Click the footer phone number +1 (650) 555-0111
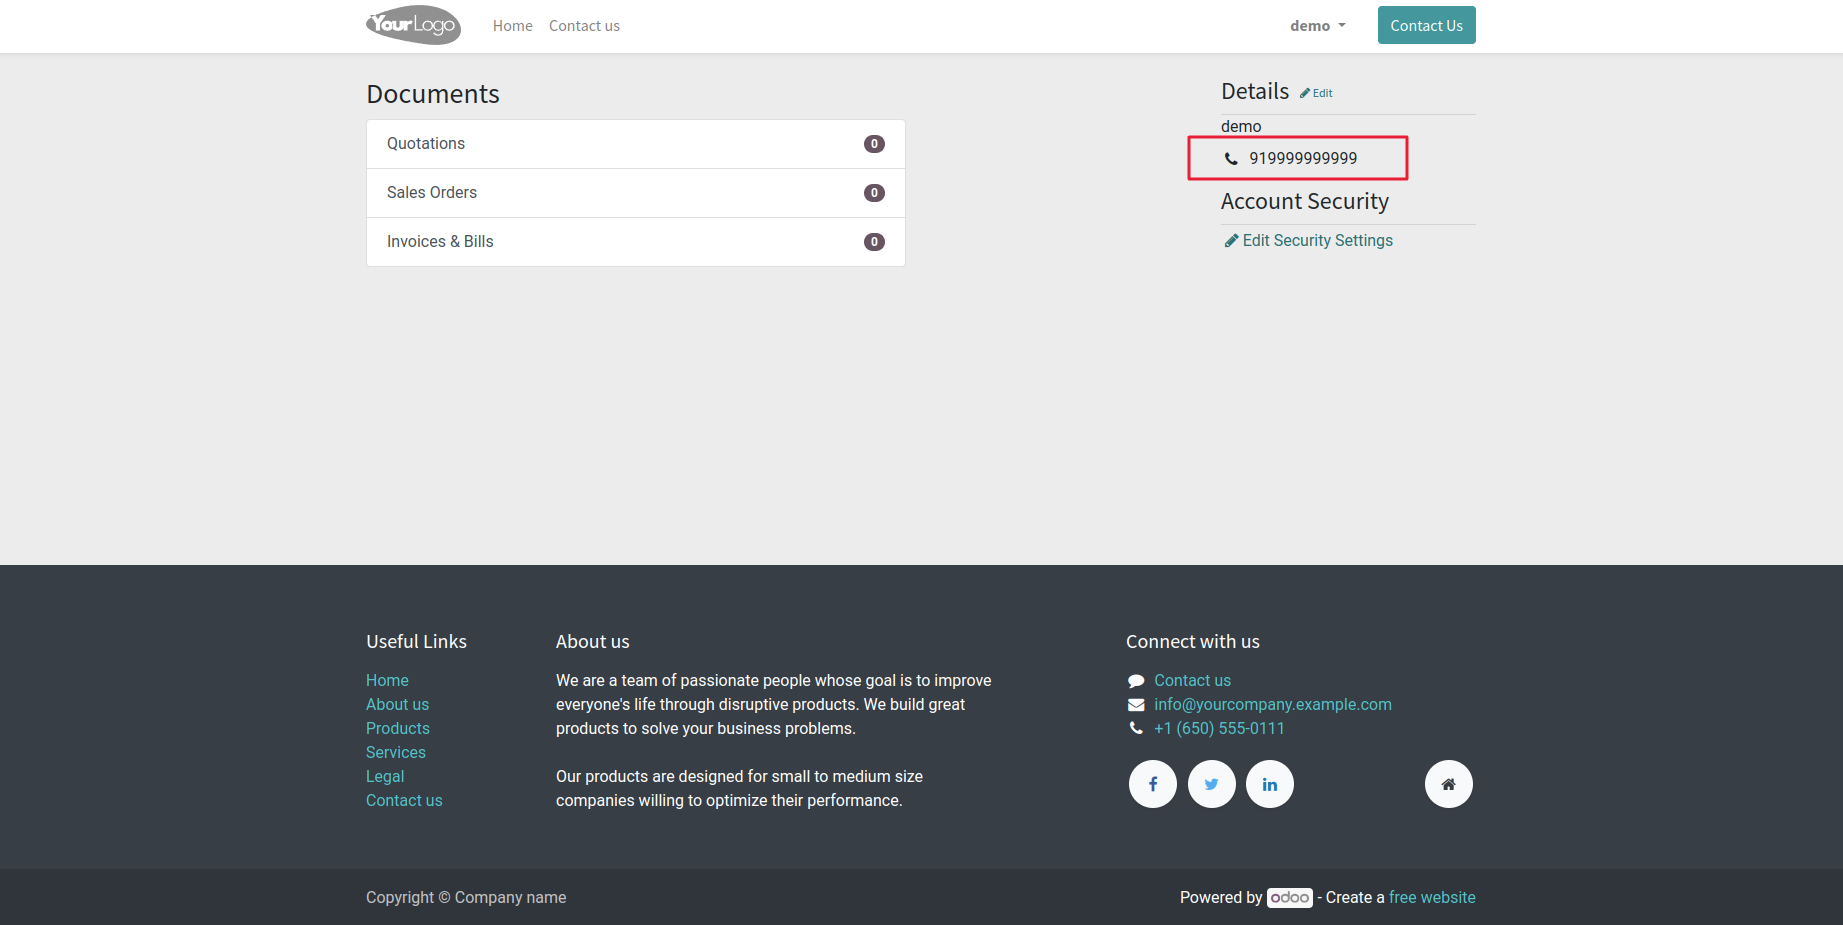 click(x=1219, y=729)
